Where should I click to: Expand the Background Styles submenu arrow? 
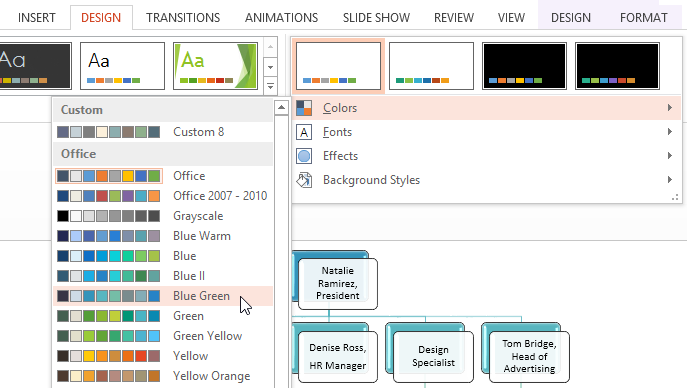(669, 180)
